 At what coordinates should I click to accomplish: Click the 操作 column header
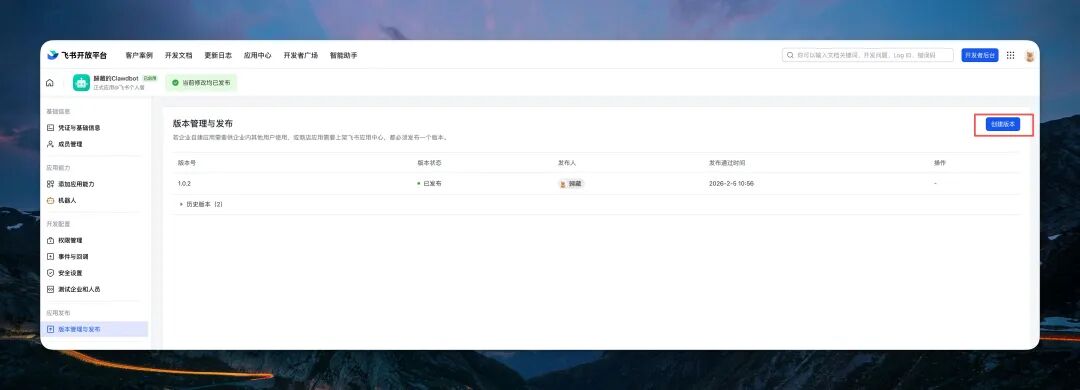click(939, 163)
